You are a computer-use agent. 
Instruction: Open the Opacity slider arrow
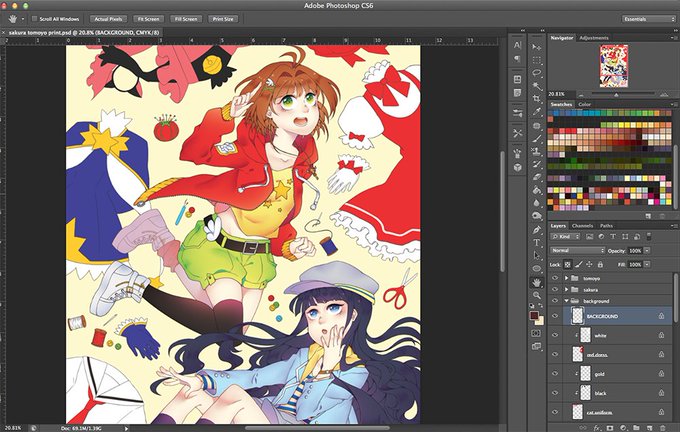[x=647, y=251]
